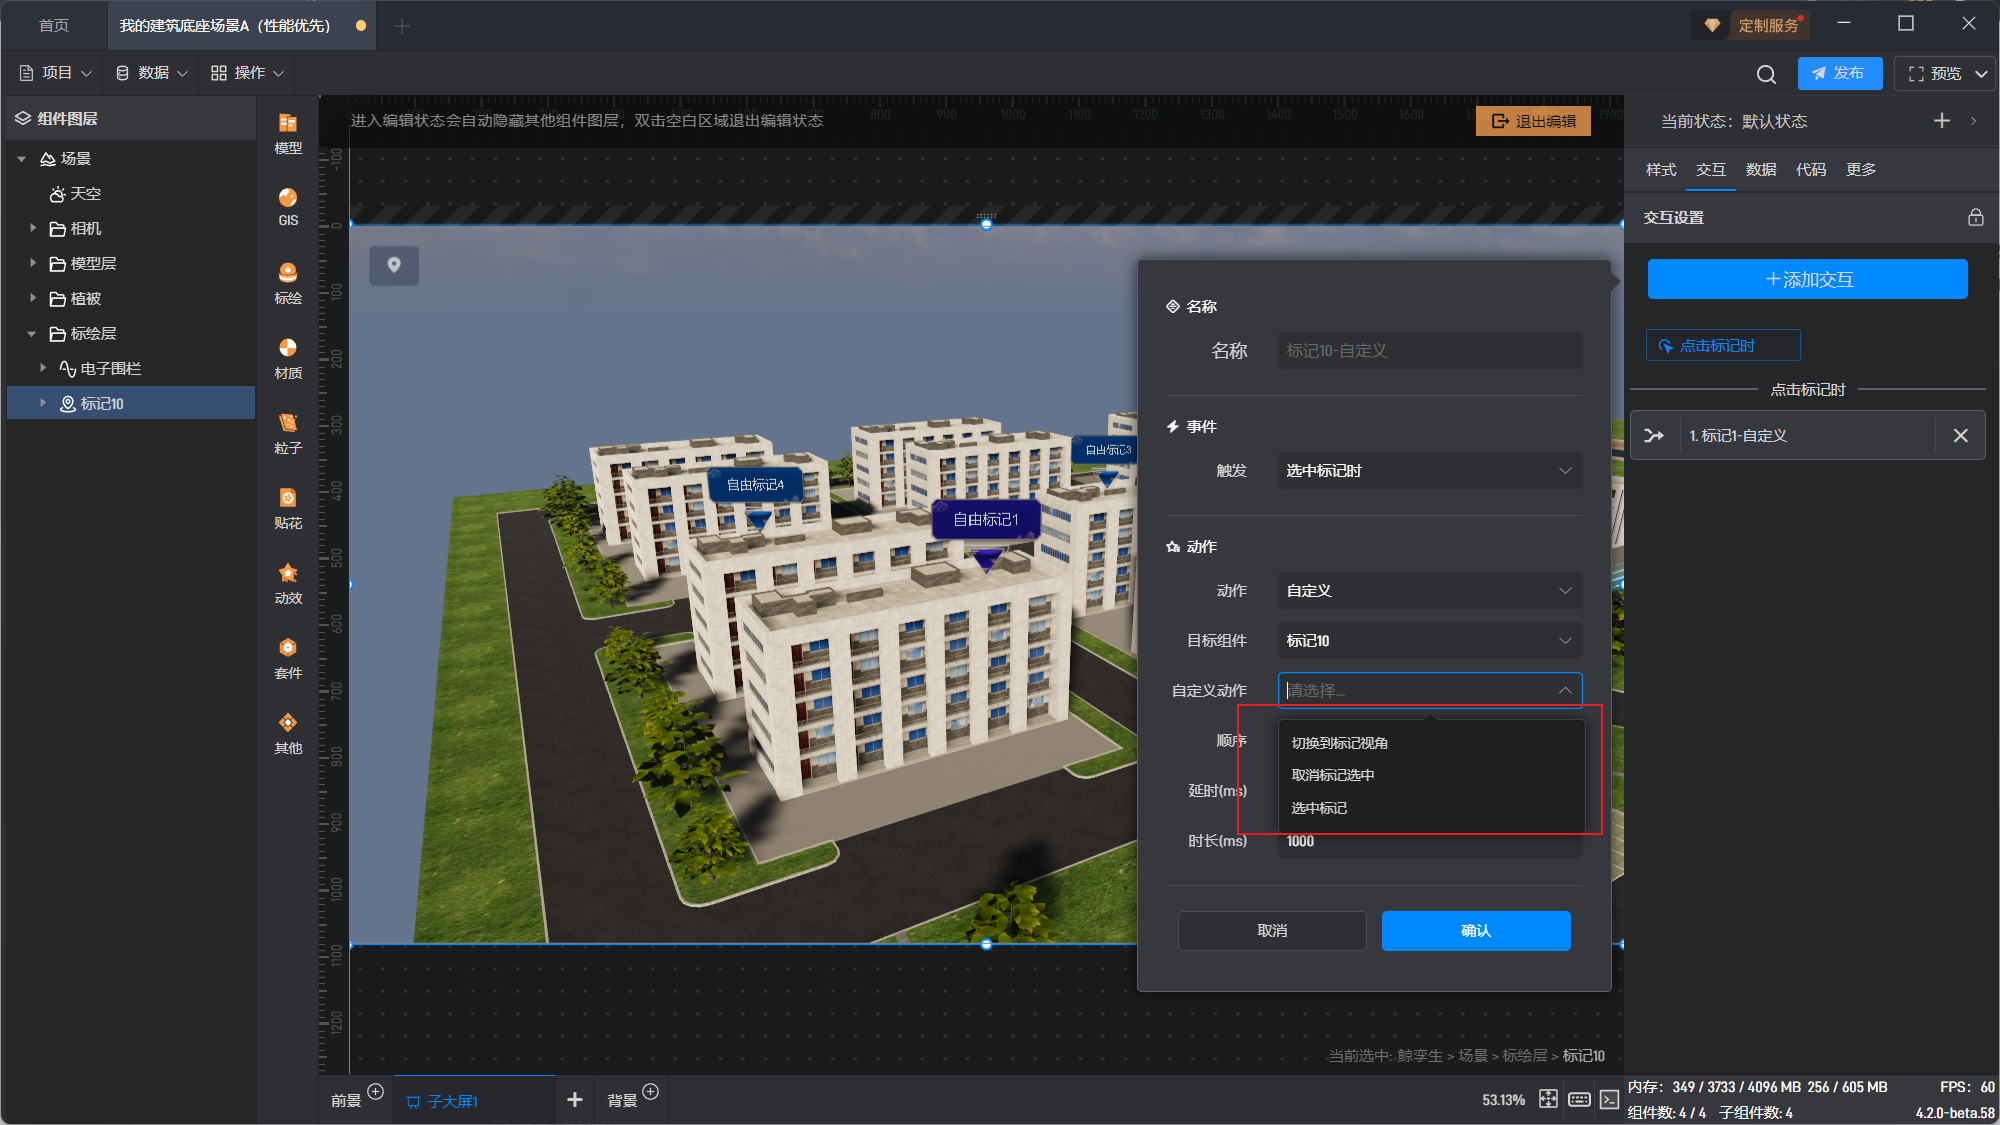Open the 目标组件 标记10 dropdown
The width and height of the screenshot is (2000, 1125).
click(1429, 641)
